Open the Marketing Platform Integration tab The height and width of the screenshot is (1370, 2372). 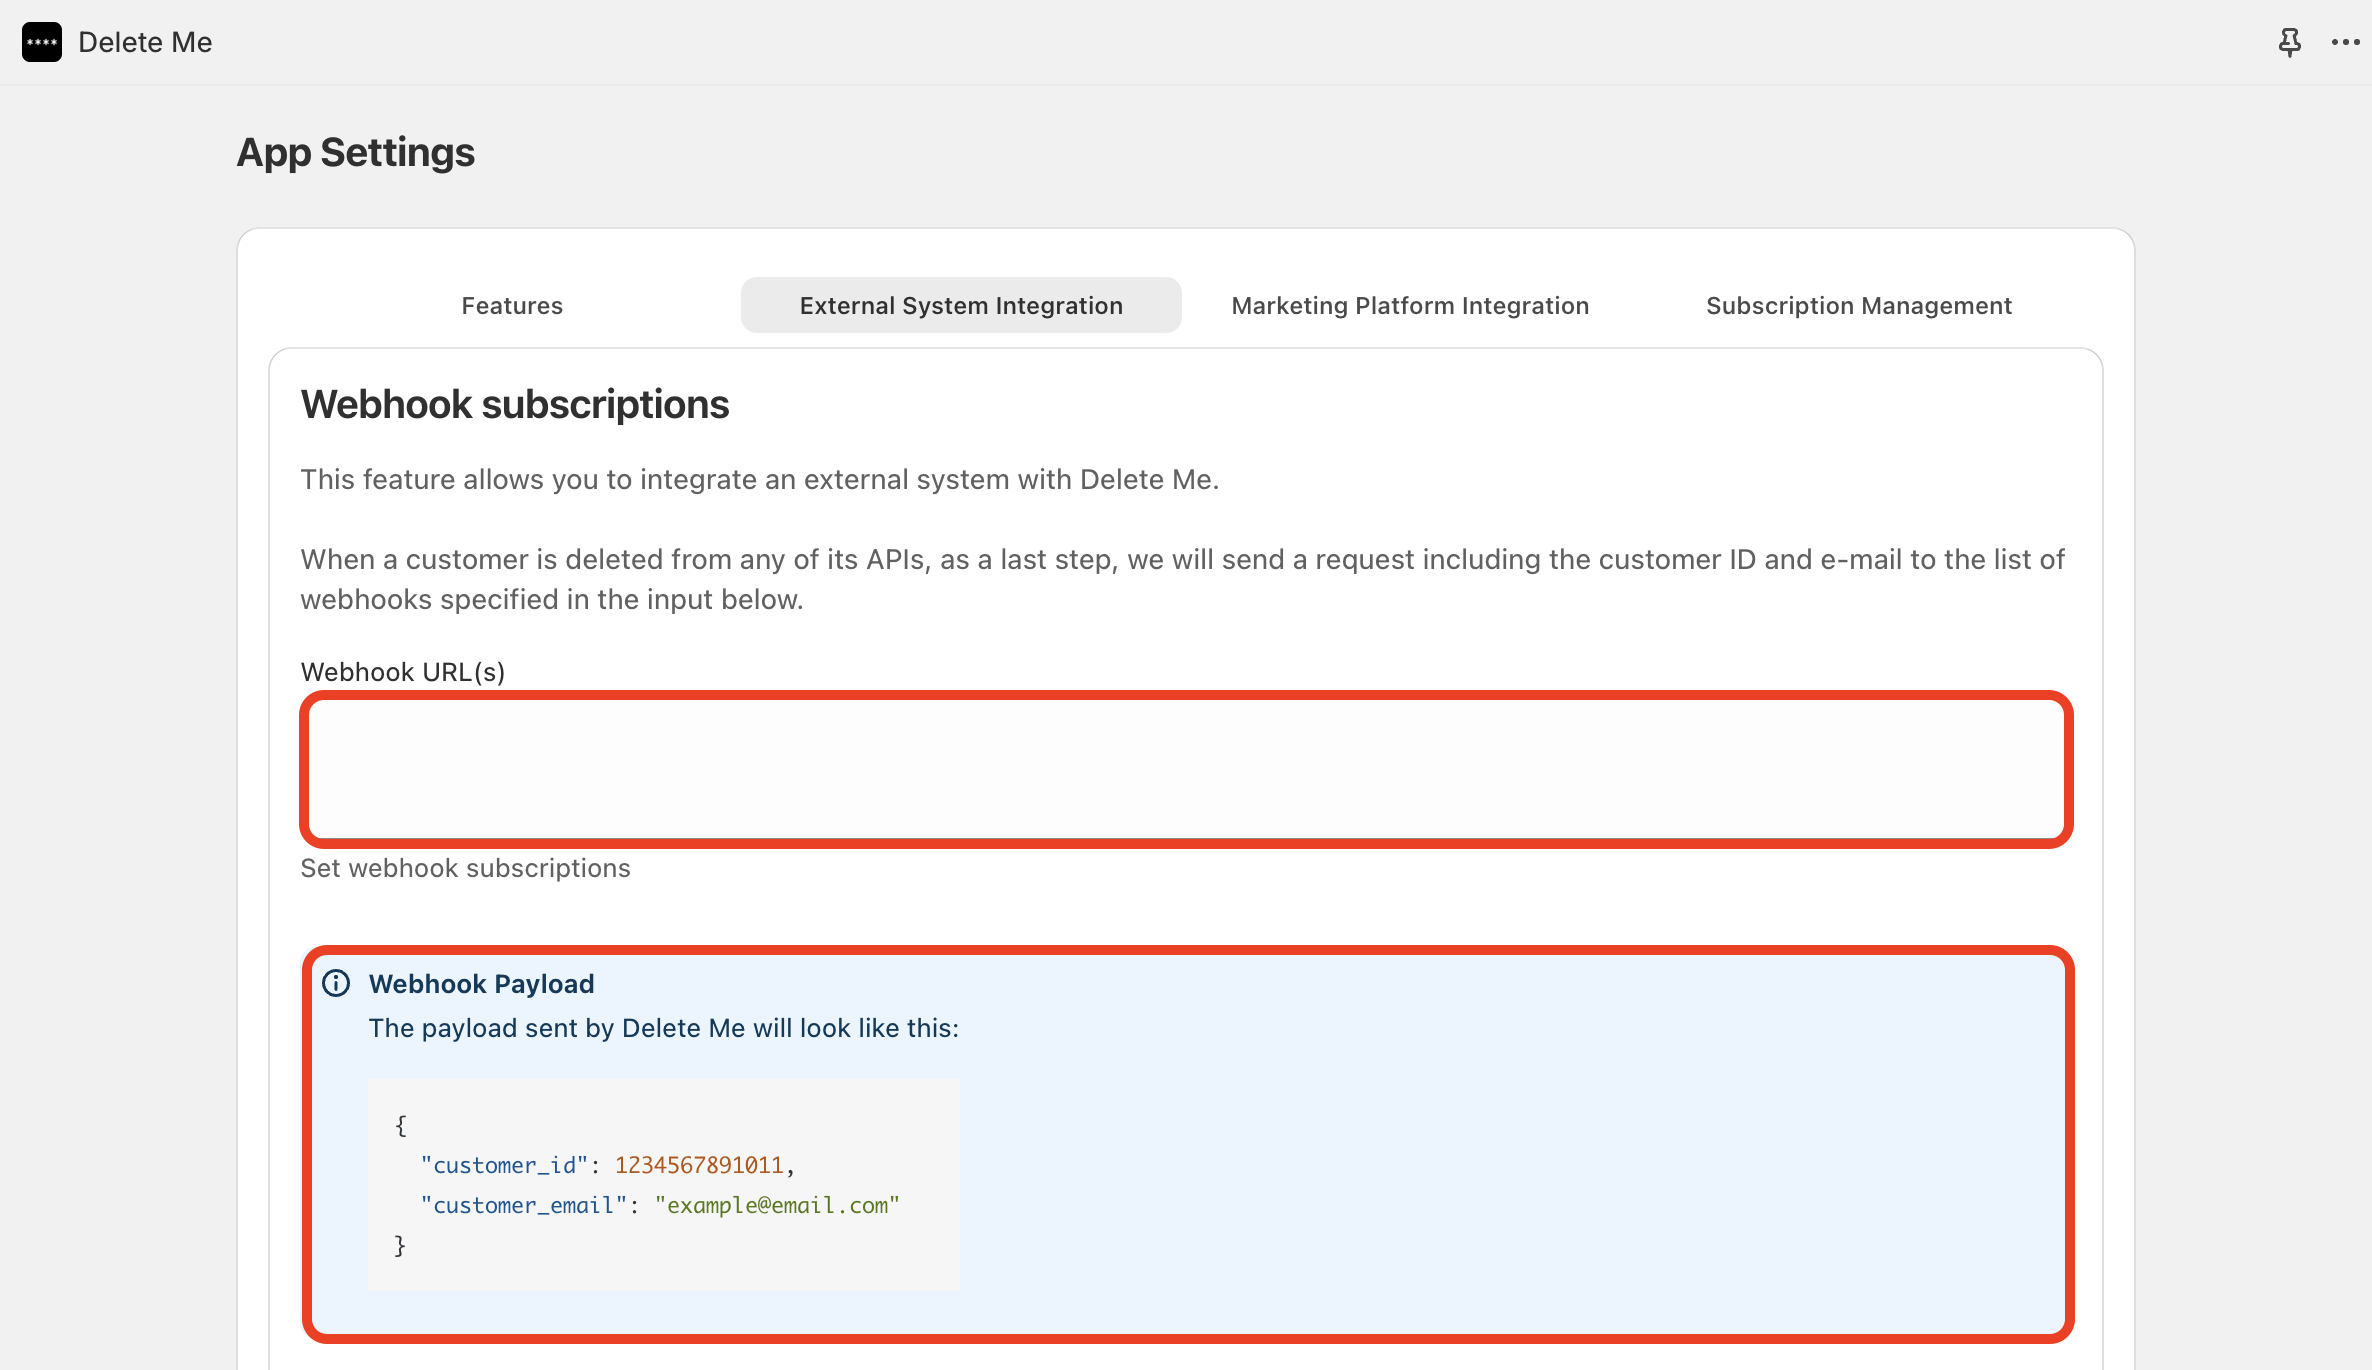tap(1410, 305)
